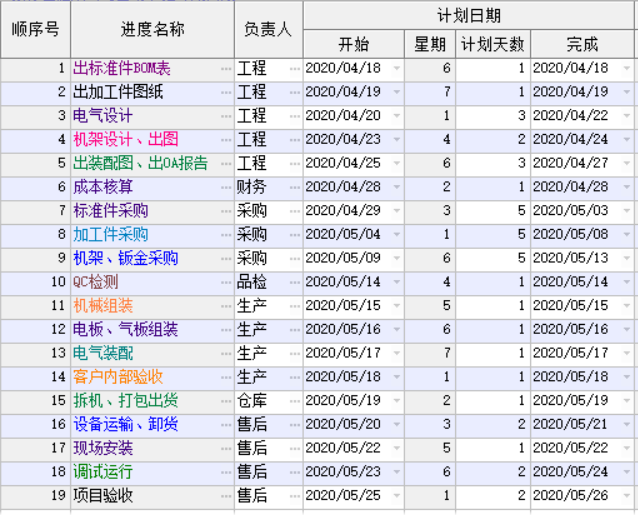638x515 pixels.
Task: Click the 计划天数 column header
Action: click(493, 44)
